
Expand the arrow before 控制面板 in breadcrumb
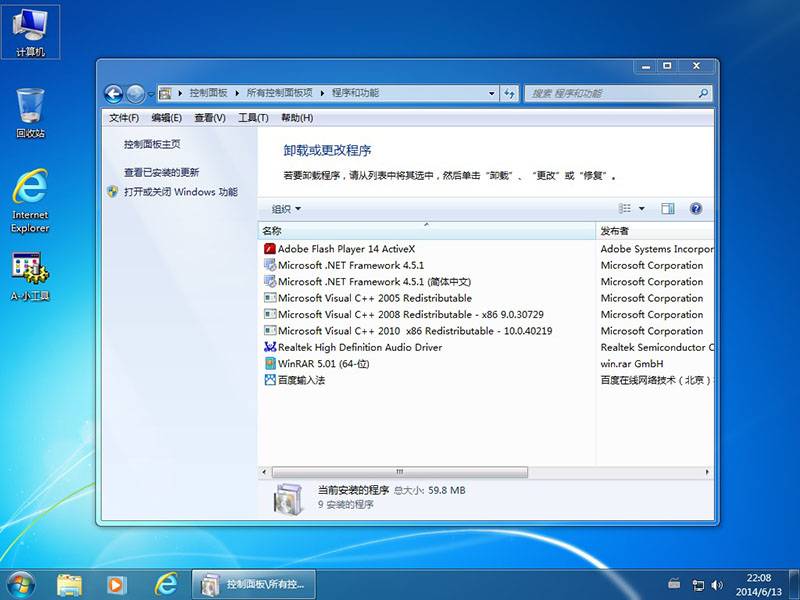[180, 93]
